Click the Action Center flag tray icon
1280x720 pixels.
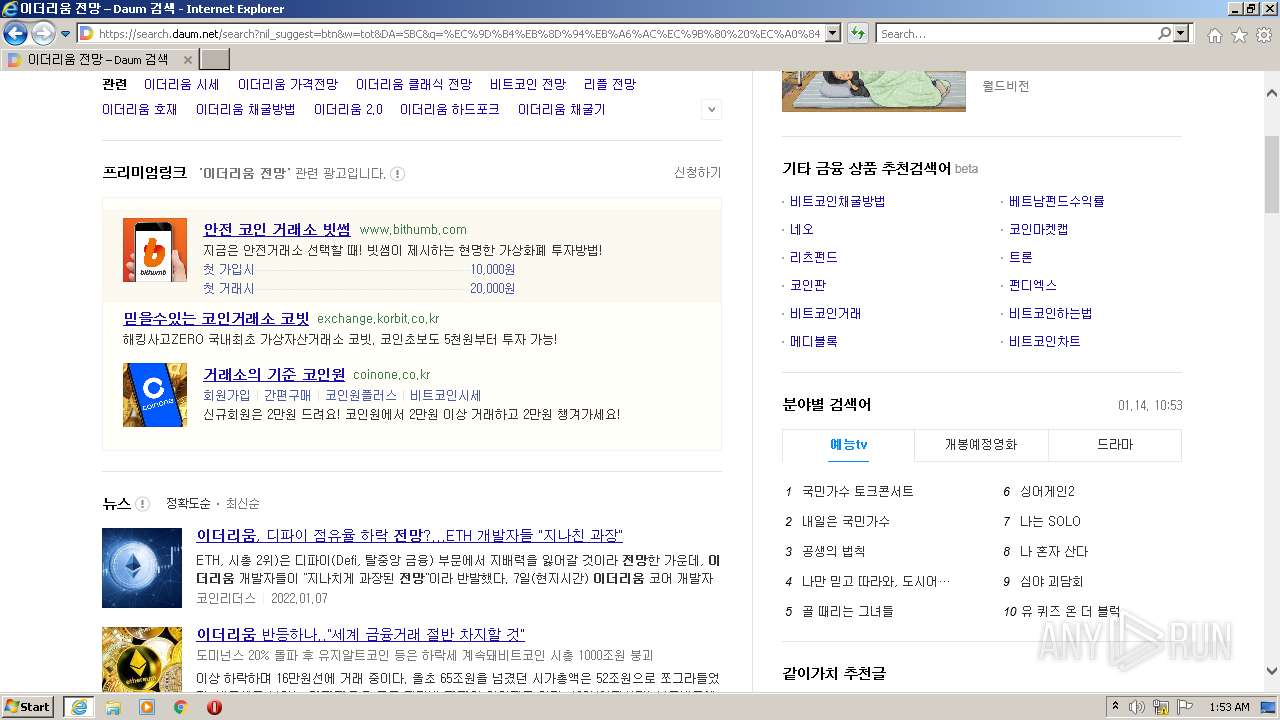pyautogui.click(x=1185, y=707)
